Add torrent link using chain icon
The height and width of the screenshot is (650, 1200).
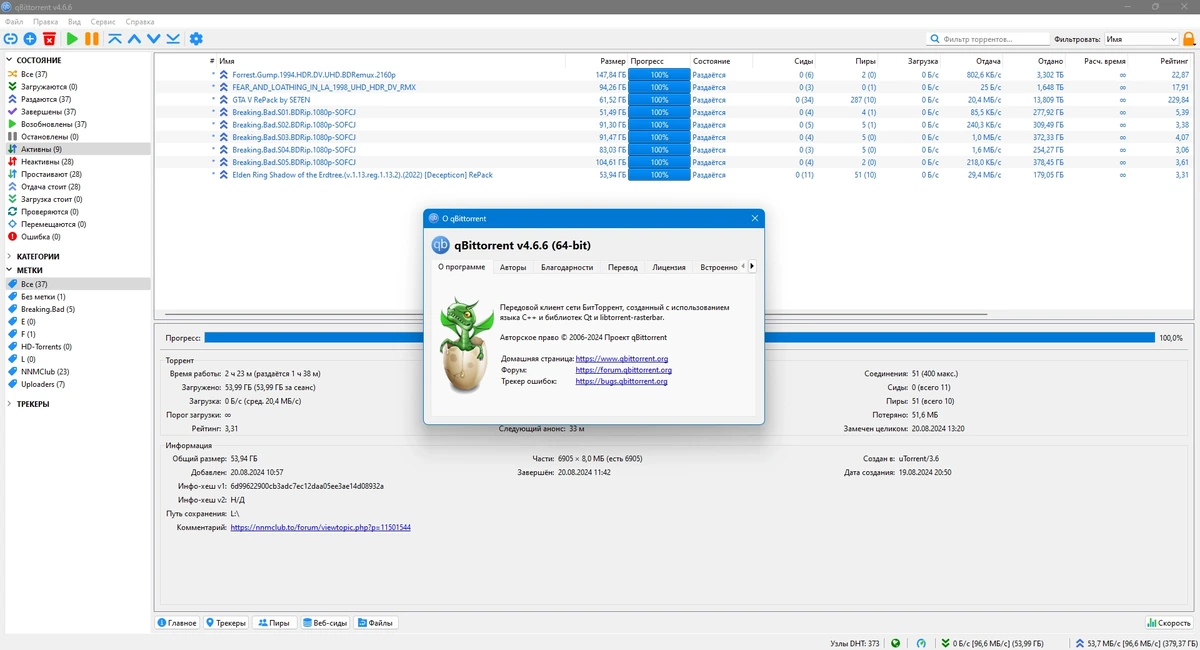[11, 39]
